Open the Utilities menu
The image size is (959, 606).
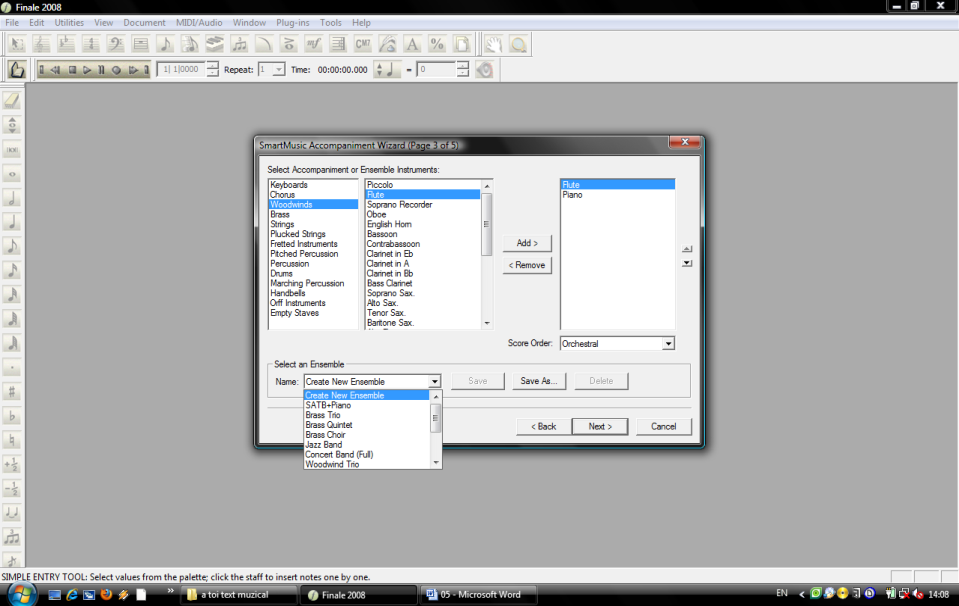(69, 23)
